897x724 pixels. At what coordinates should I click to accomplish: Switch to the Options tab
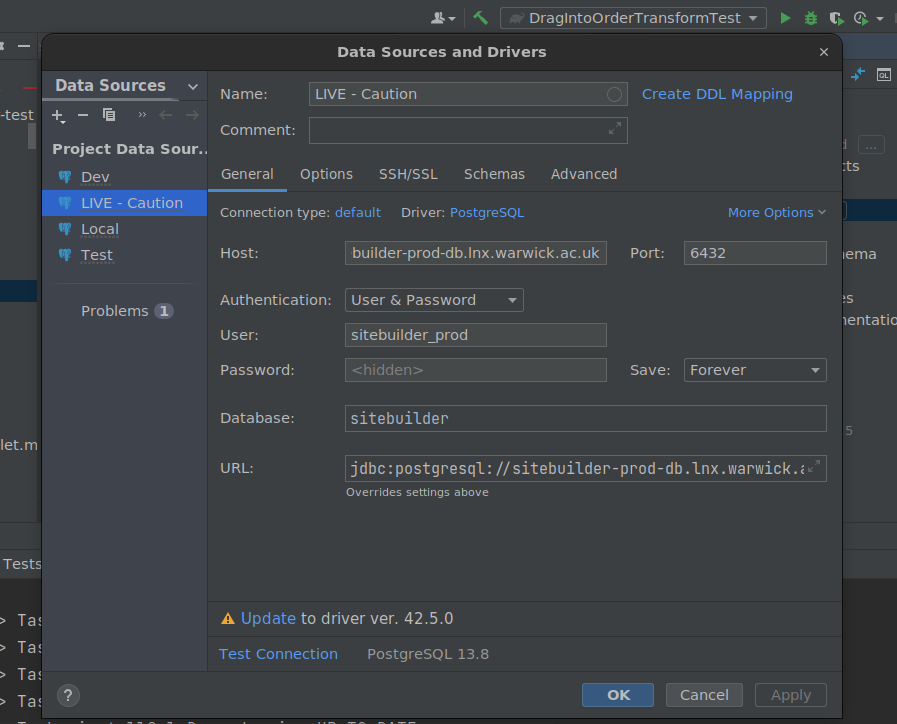326,174
